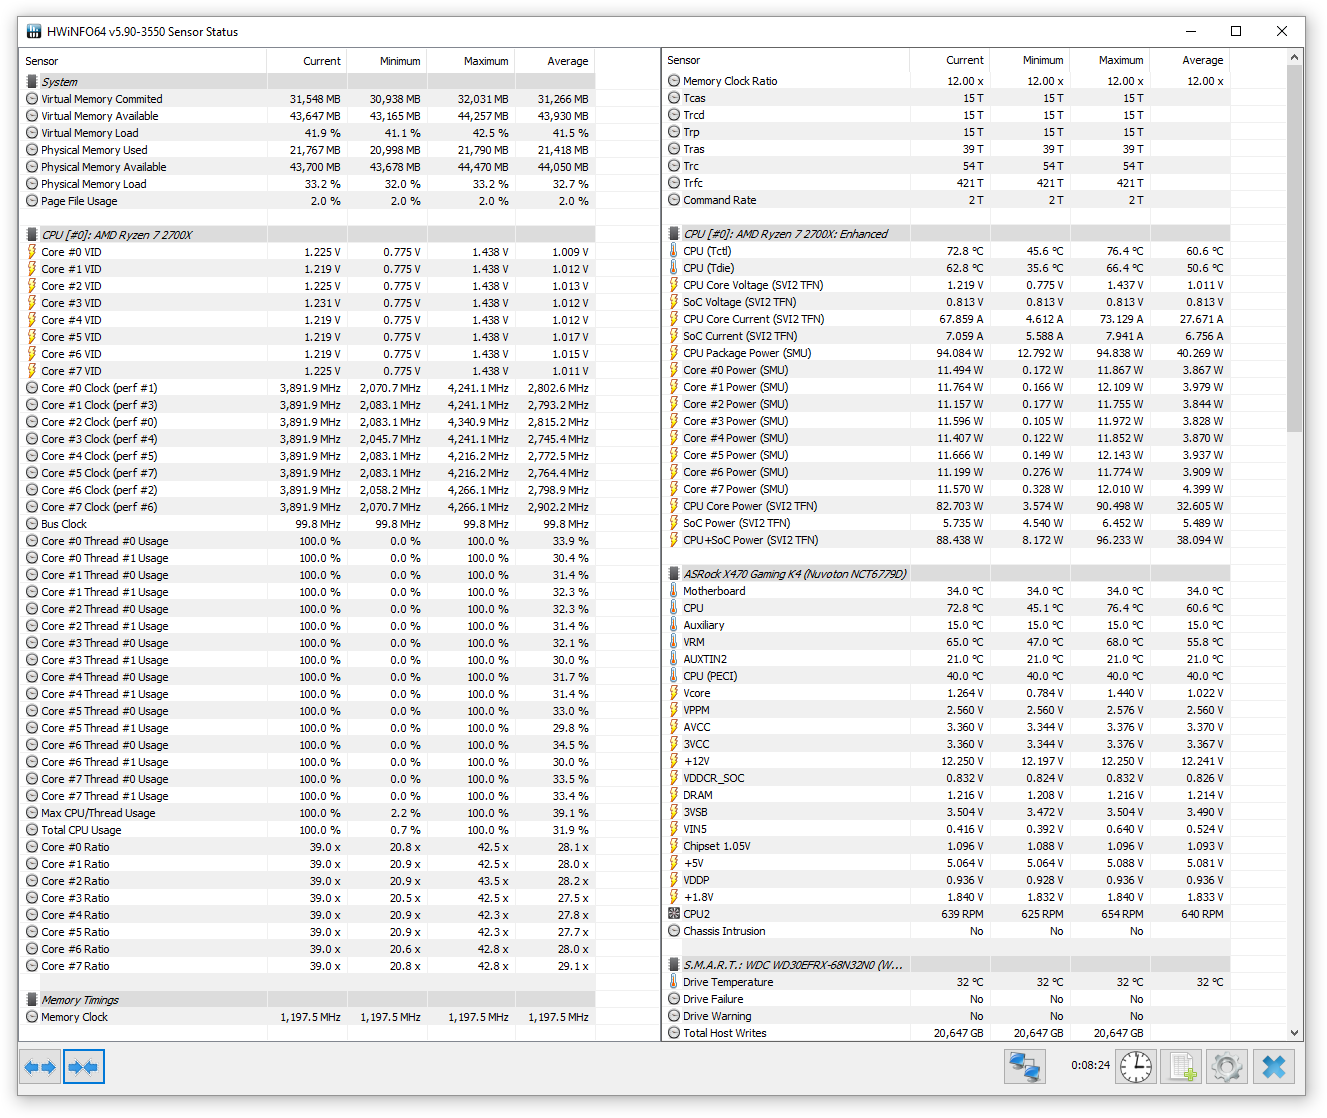Click the thermometer icon beside CPU (Tctl)
This screenshot has width=1327, height=1118.
point(674,251)
